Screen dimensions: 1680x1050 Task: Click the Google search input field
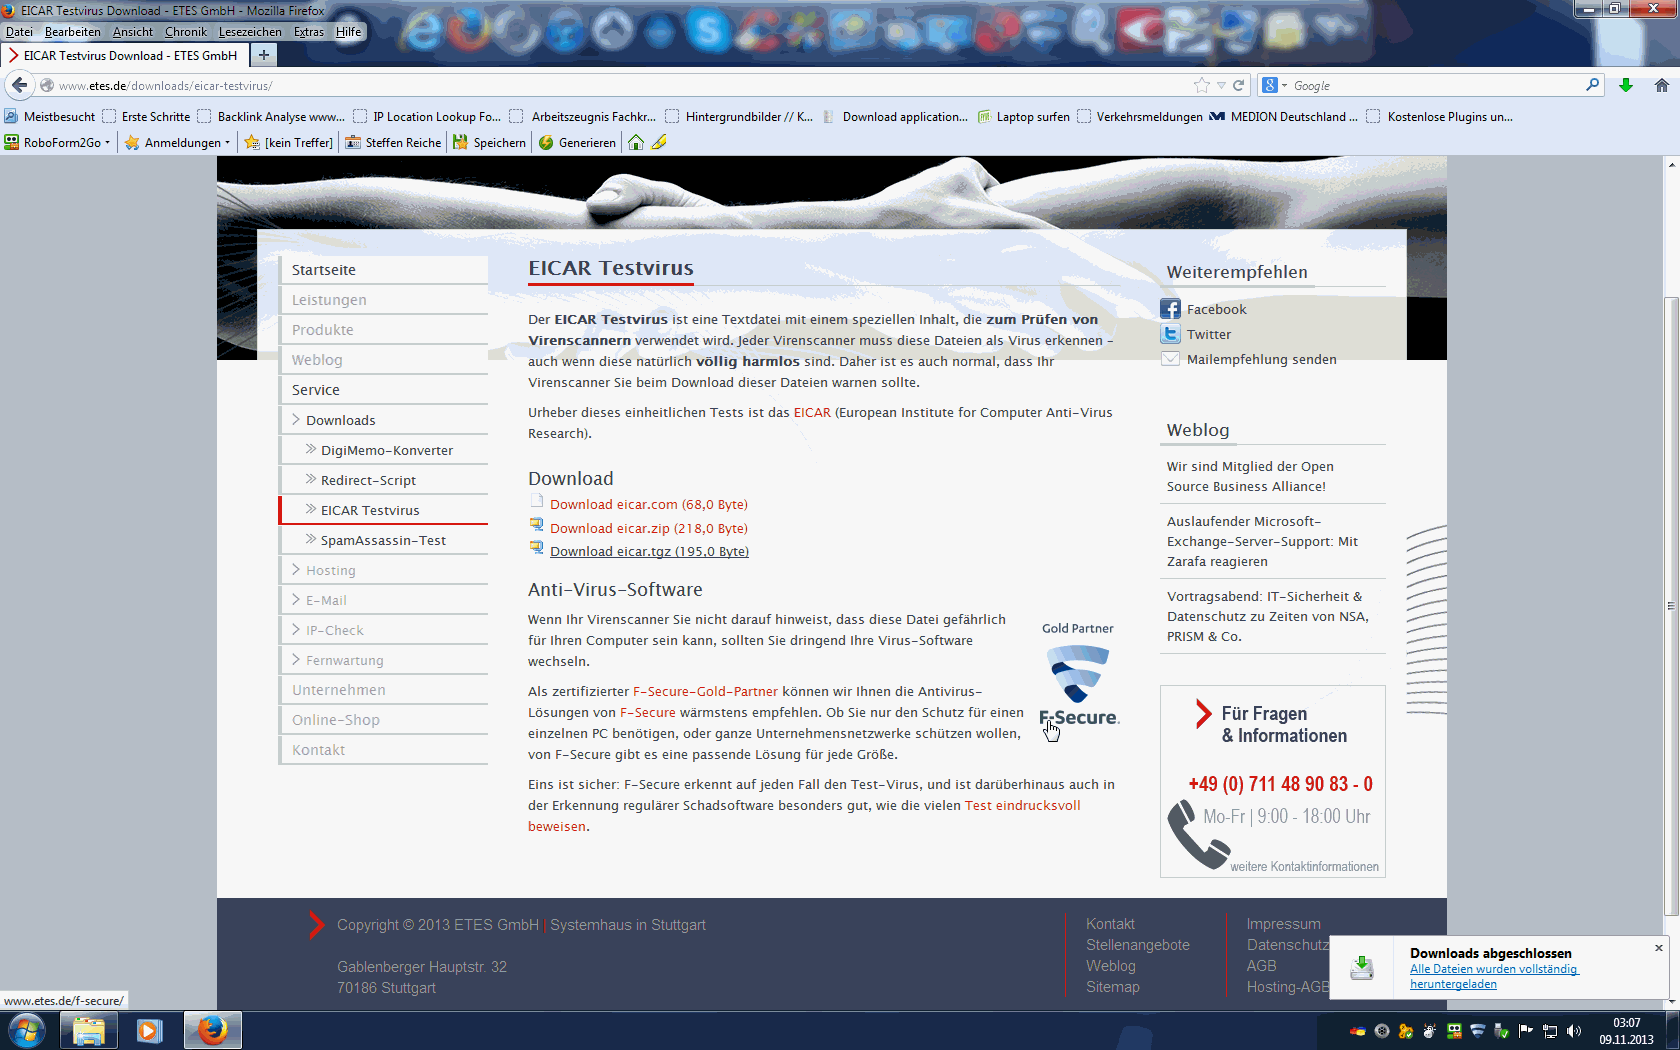point(1435,86)
